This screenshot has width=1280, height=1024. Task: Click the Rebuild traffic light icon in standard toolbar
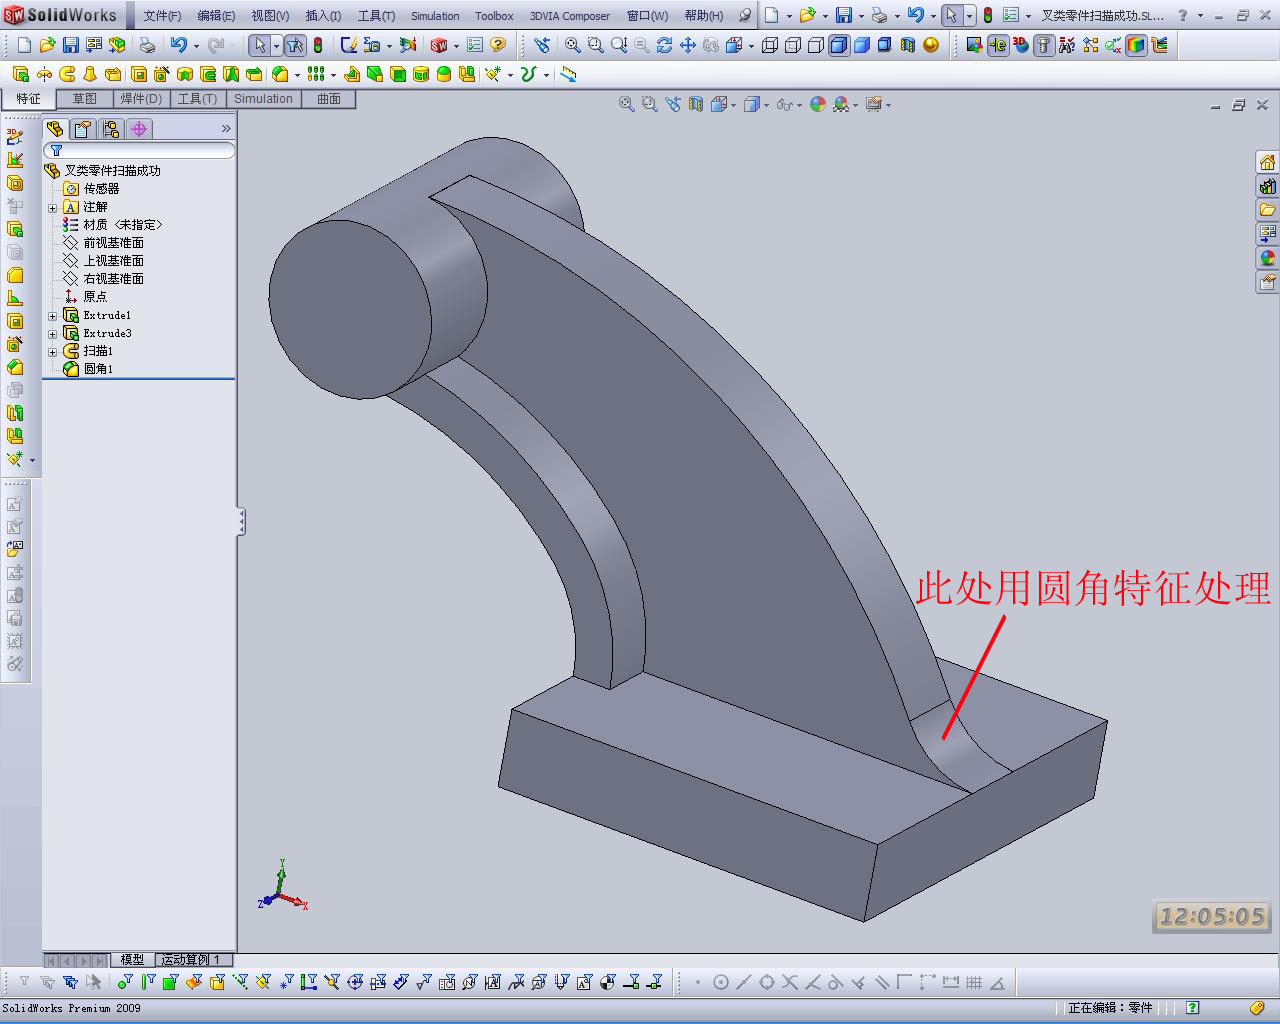[x=318, y=45]
